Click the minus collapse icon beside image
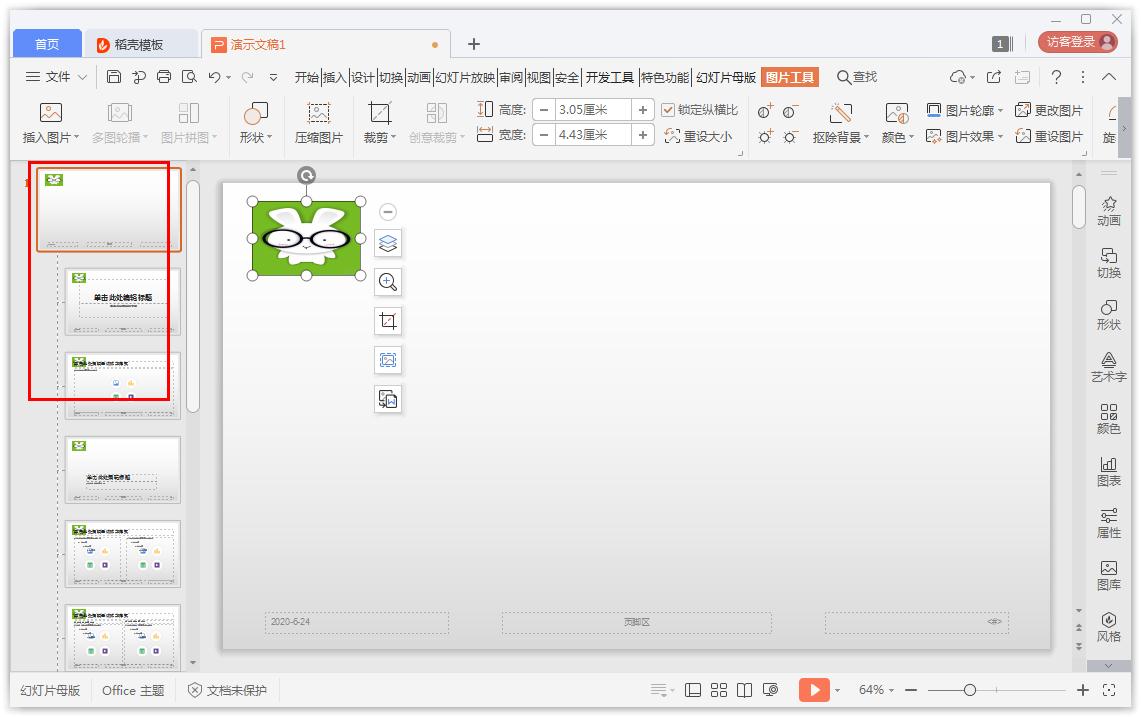Screen dimensions: 1141x717 click(x=388, y=212)
